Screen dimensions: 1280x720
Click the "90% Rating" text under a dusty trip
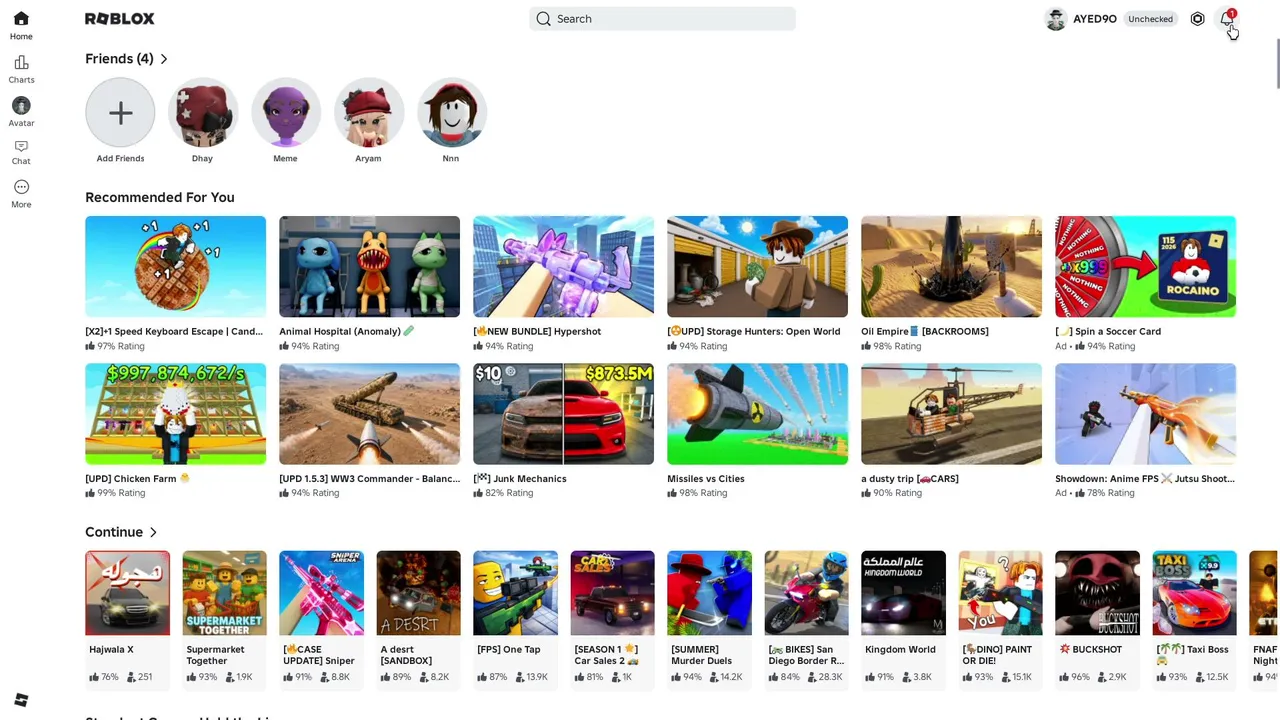coord(896,493)
